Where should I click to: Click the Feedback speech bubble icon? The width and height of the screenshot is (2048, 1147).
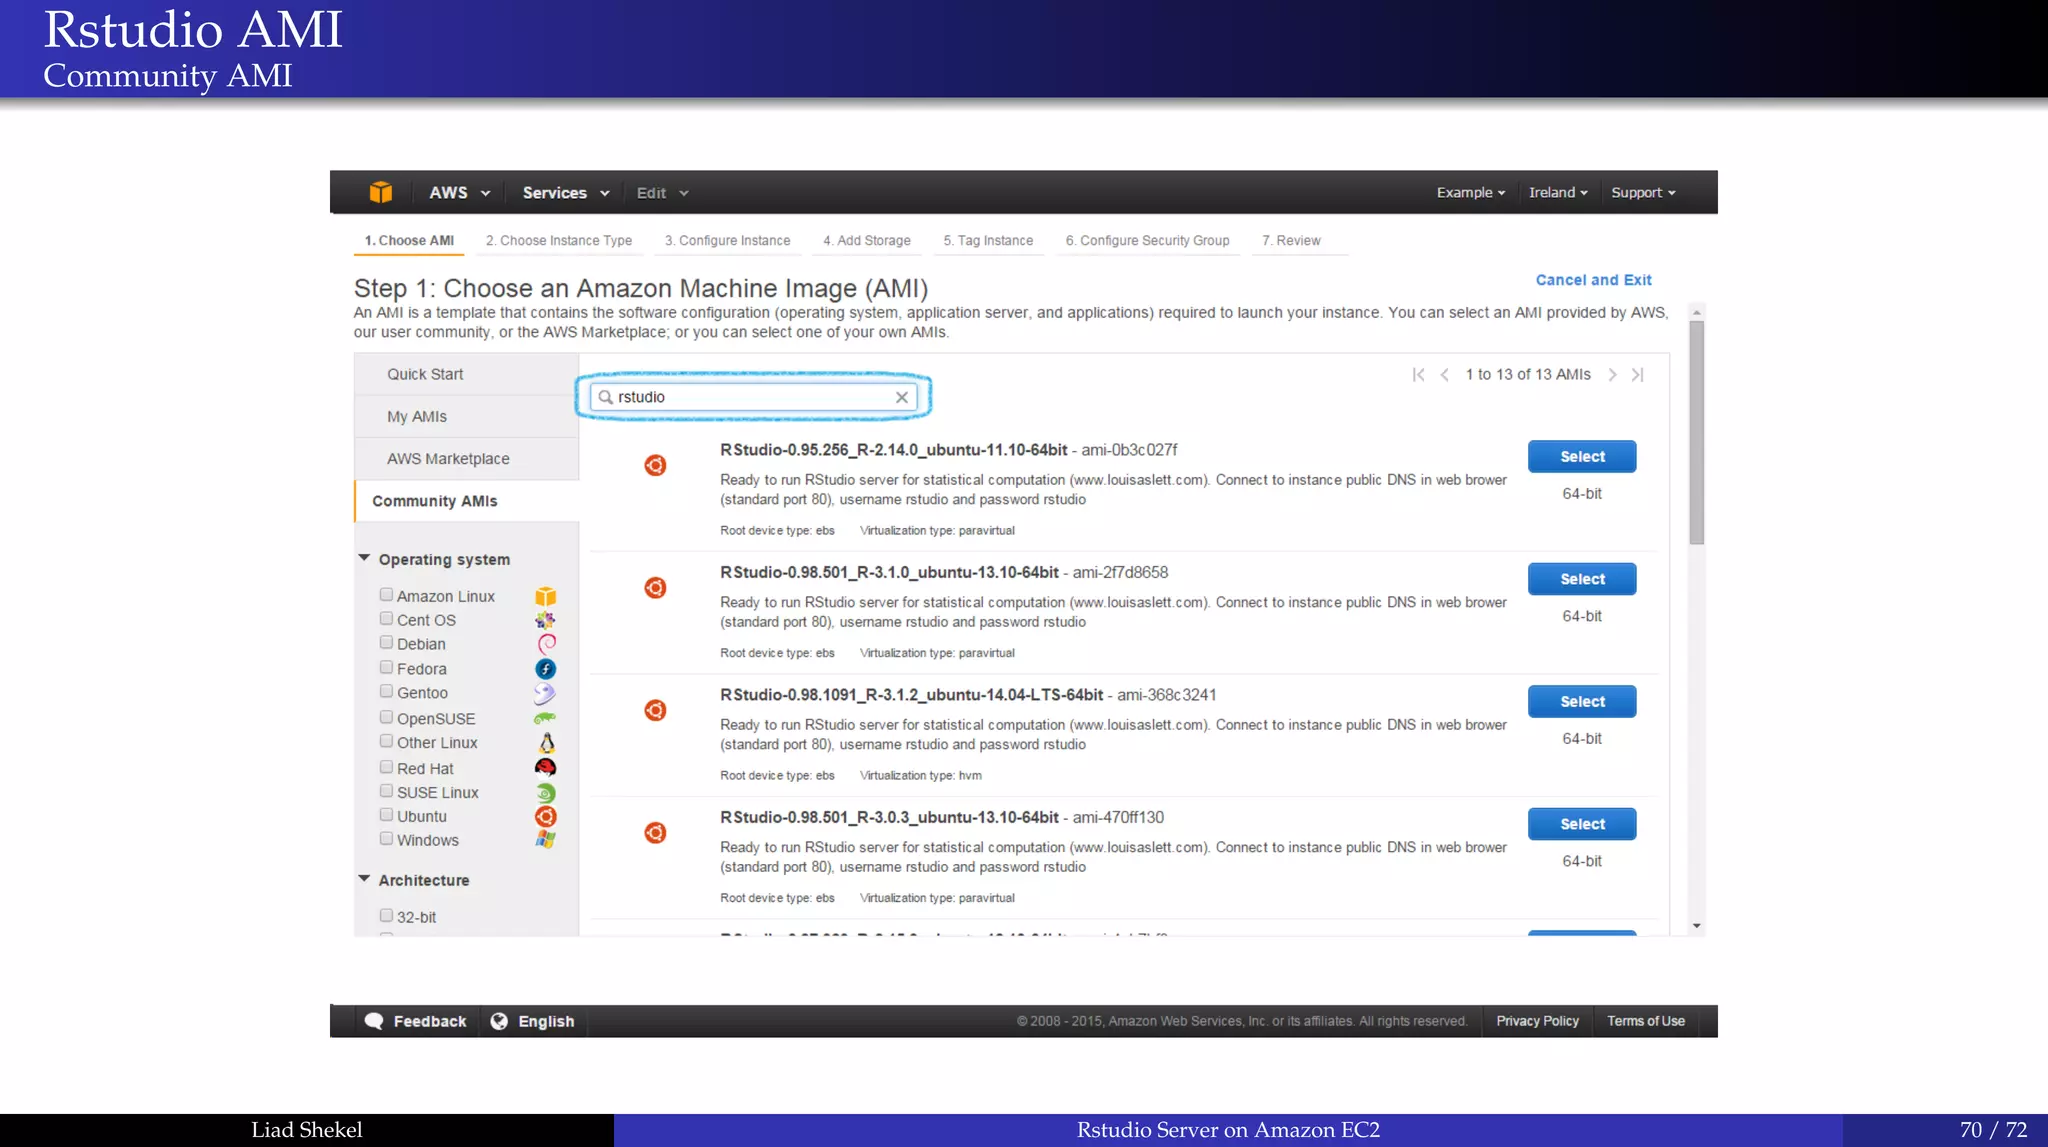point(374,1021)
